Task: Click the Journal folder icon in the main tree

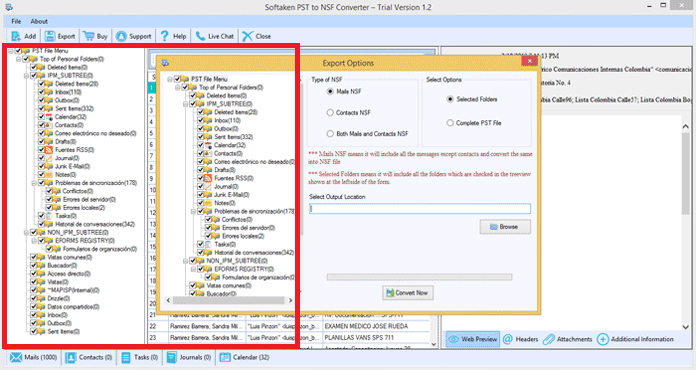Action: click(x=49, y=158)
